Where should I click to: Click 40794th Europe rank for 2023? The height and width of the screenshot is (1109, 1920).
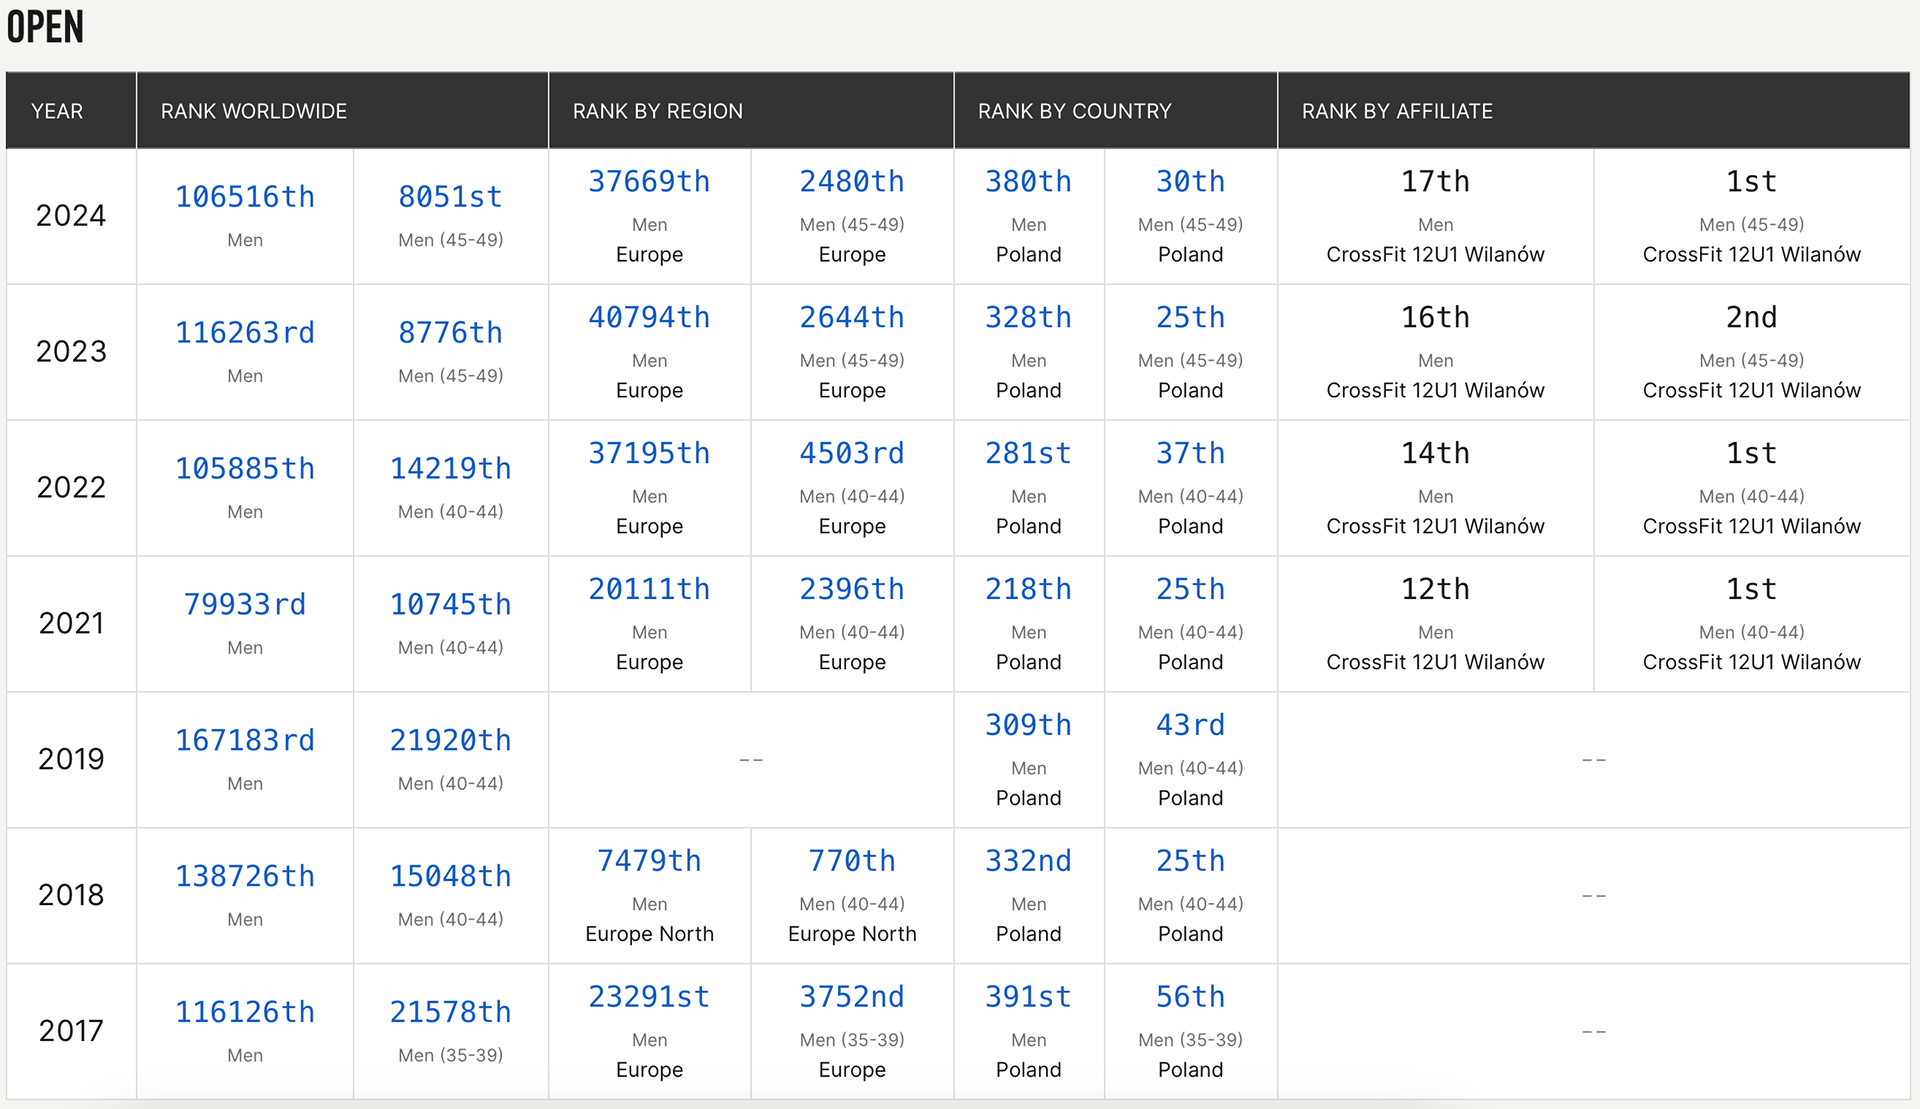click(x=649, y=318)
